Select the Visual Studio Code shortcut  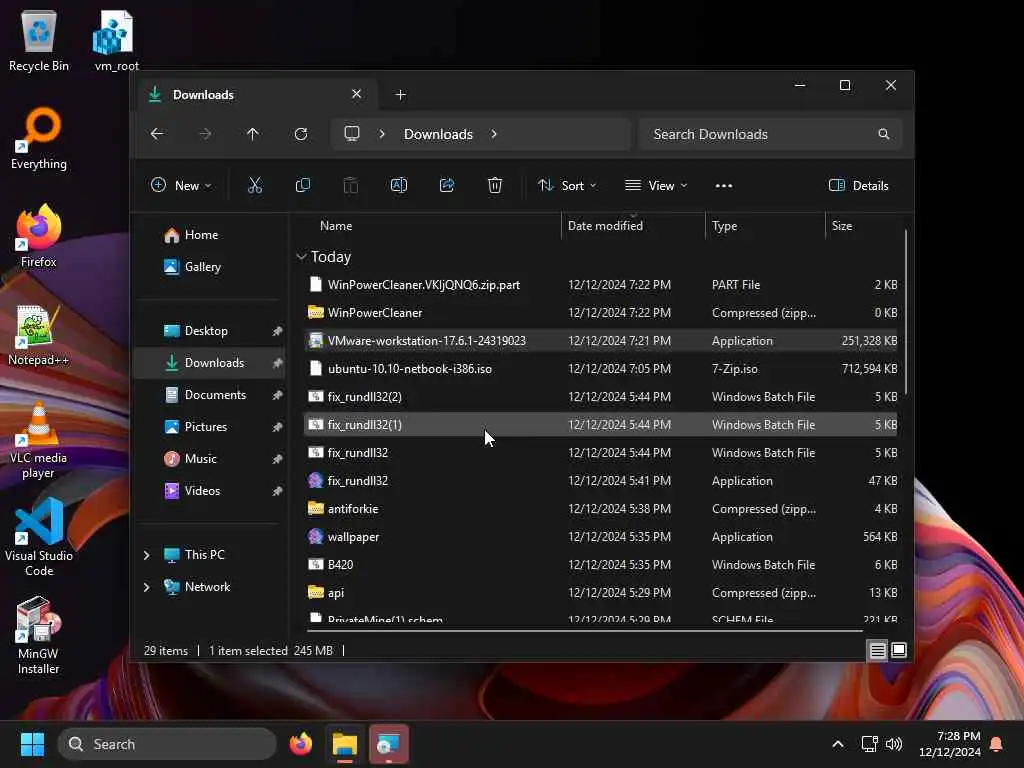pyautogui.click(x=39, y=538)
